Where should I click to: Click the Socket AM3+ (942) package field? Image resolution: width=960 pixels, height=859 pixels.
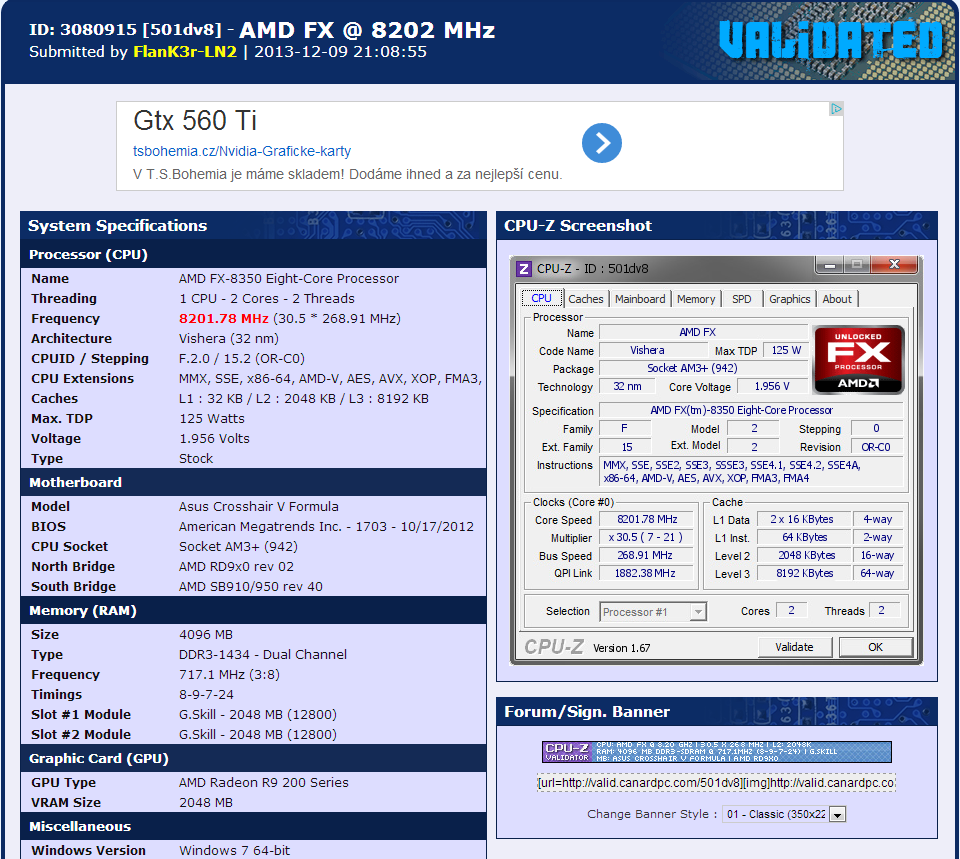pos(703,369)
